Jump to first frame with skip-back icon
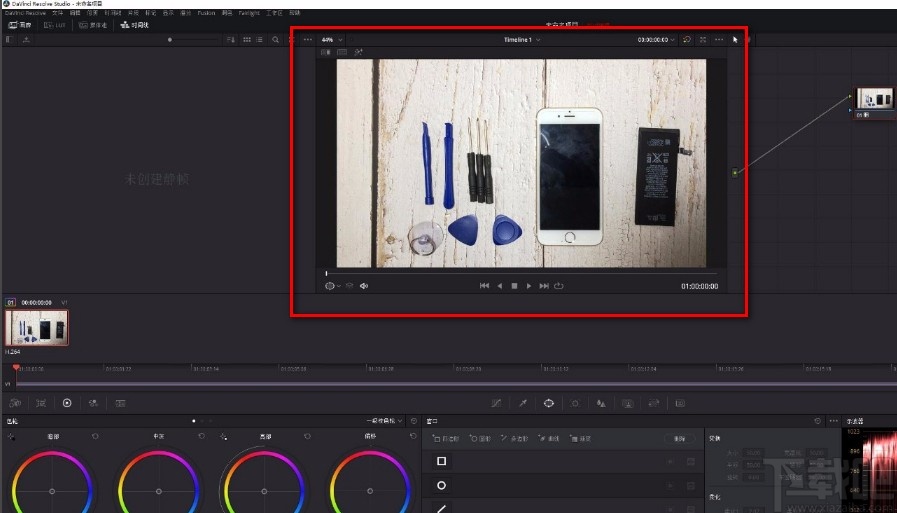Viewport: 897px width, 513px height. click(484, 286)
